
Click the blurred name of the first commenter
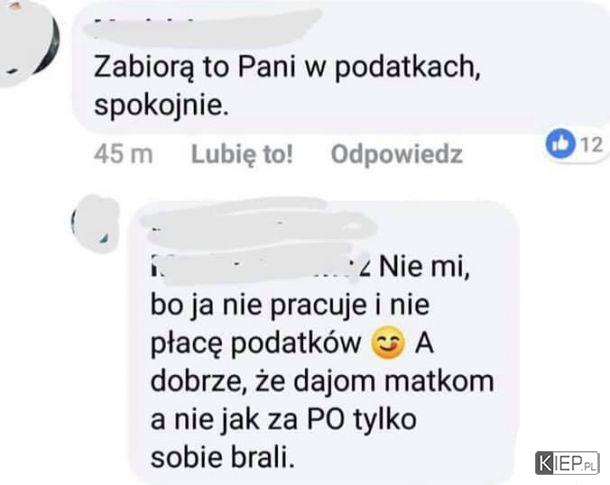tap(202, 26)
